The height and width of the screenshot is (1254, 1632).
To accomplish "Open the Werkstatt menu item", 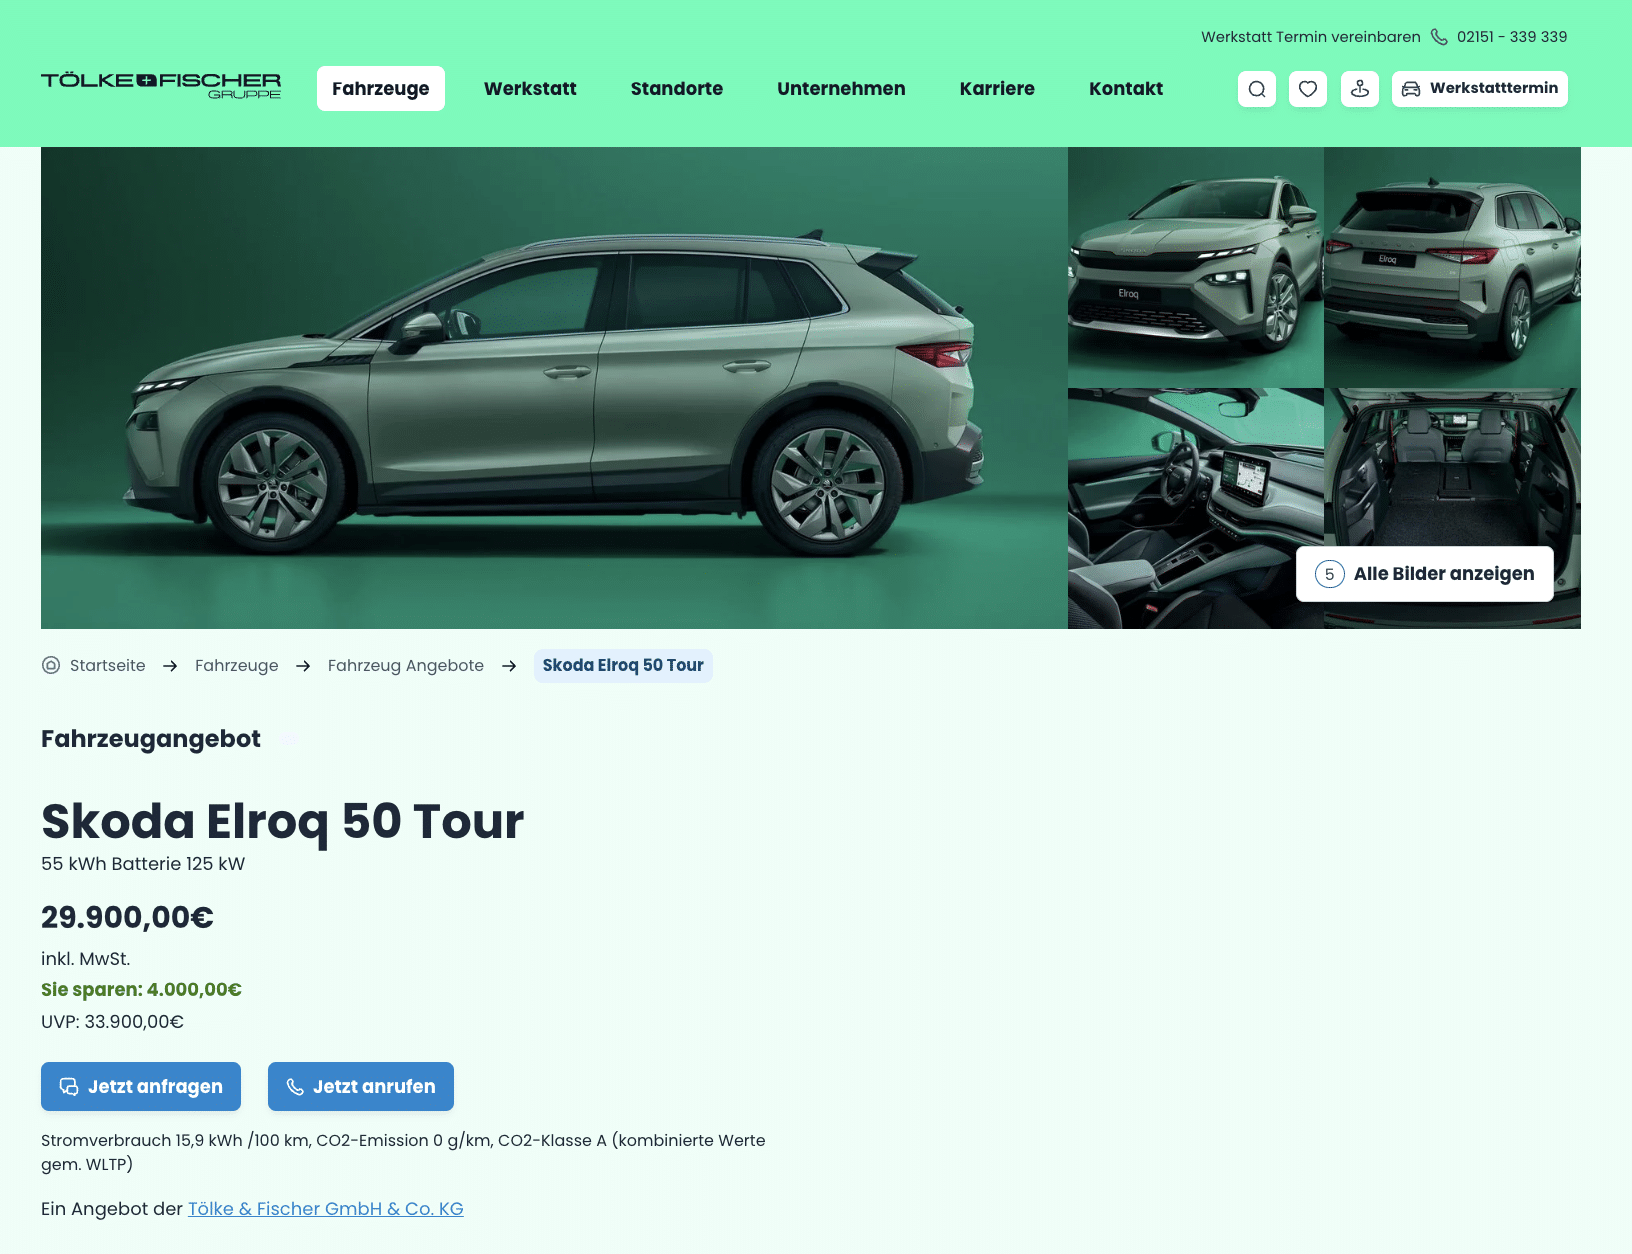I will click(x=530, y=89).
